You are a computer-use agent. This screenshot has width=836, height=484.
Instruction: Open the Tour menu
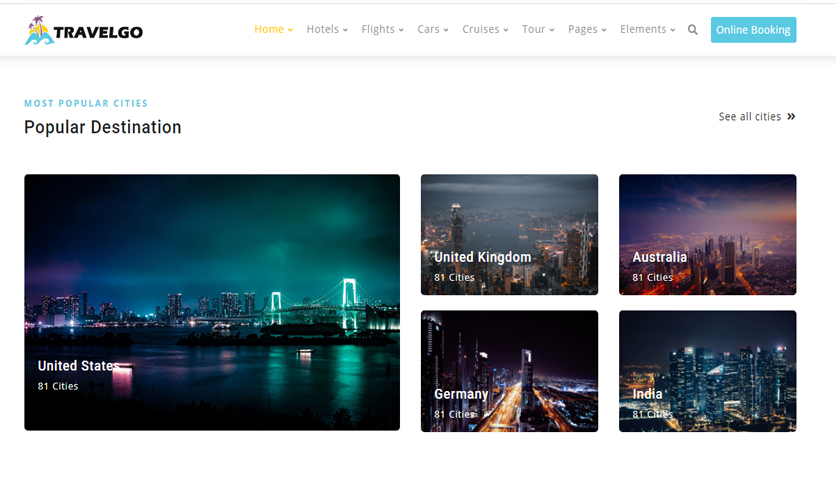click(x=538, y=29)
